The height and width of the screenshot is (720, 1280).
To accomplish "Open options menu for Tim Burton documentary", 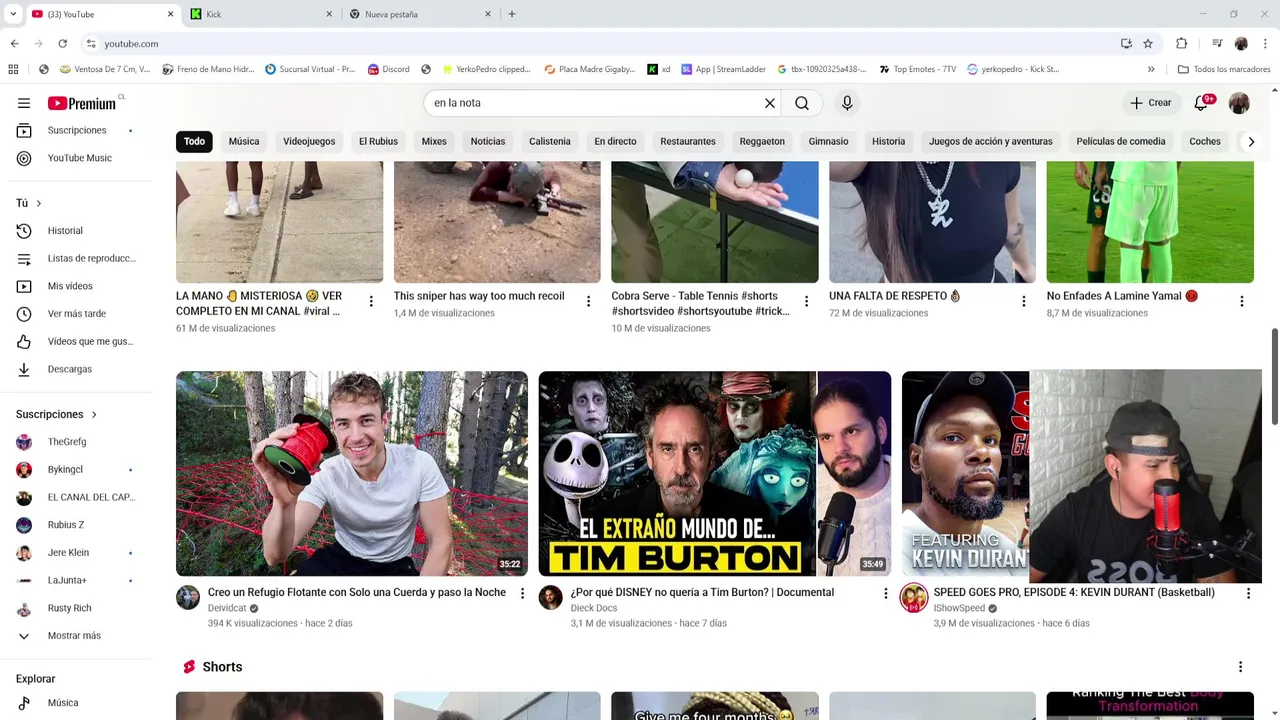I will (x=885, y=594).
